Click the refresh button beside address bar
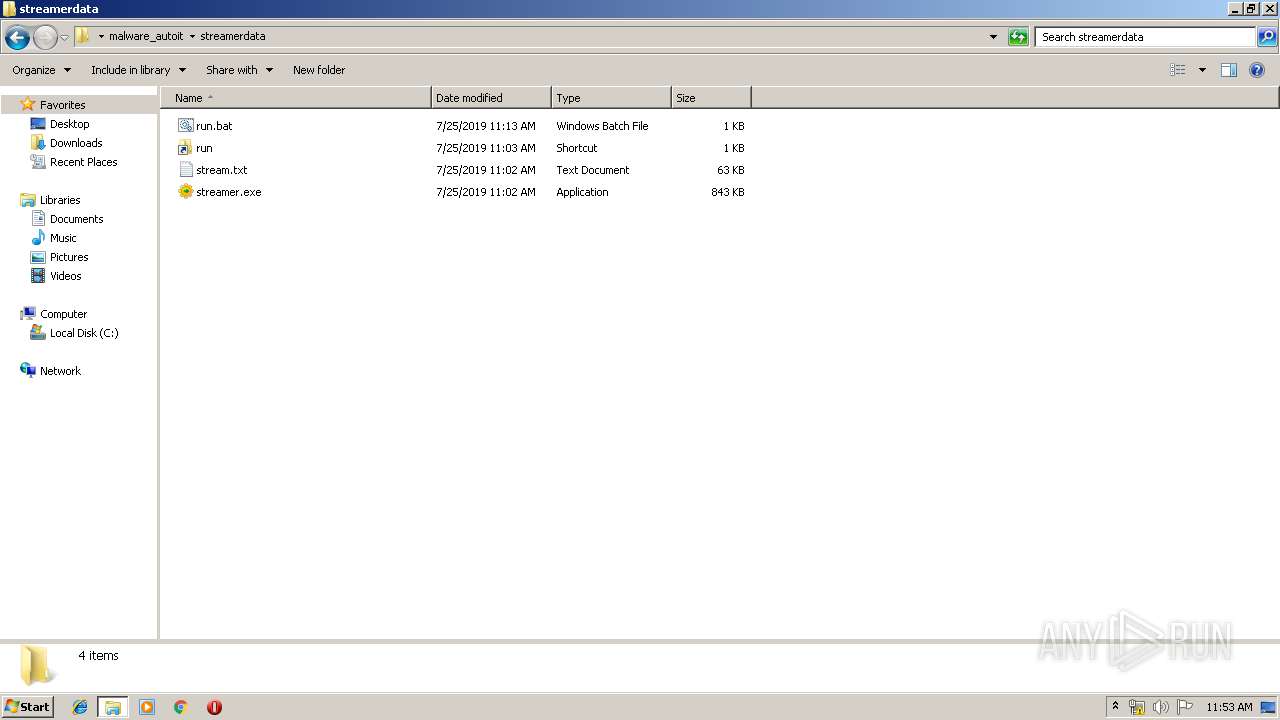This screenshot has width=1280, height=720. (x=1018, y=37)
